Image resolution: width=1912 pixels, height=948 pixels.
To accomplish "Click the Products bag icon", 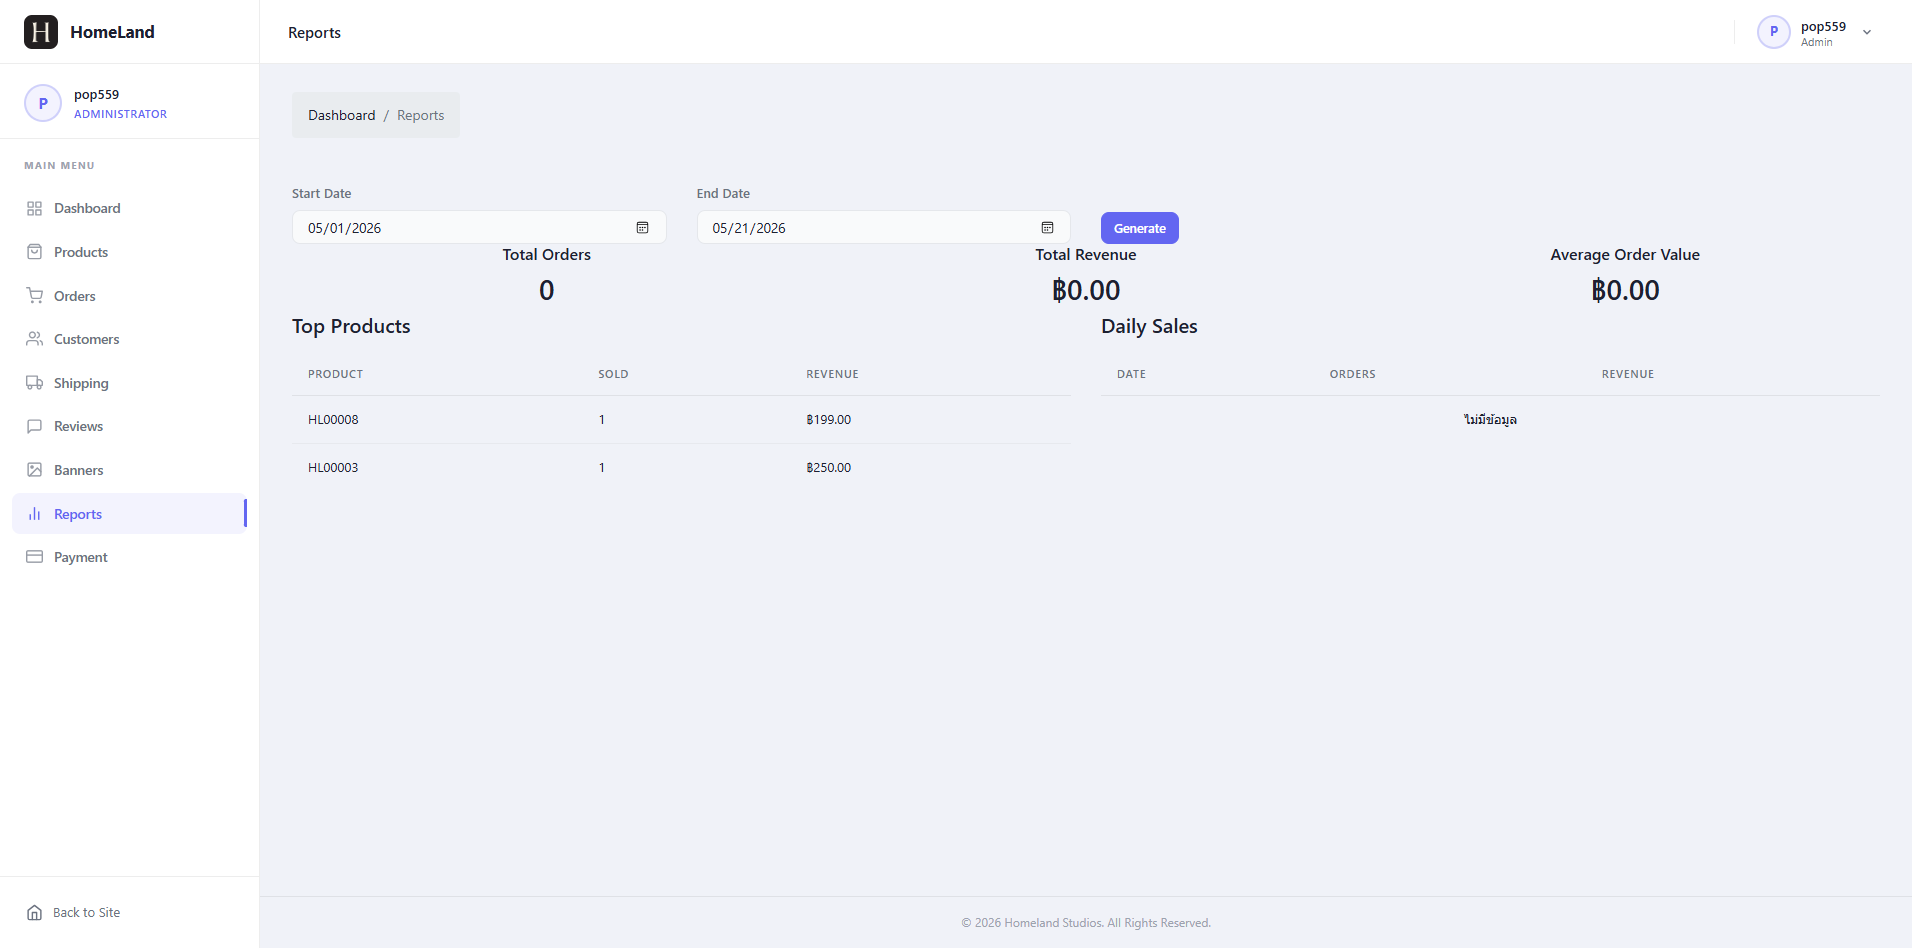I will click(x=35, y=252).
